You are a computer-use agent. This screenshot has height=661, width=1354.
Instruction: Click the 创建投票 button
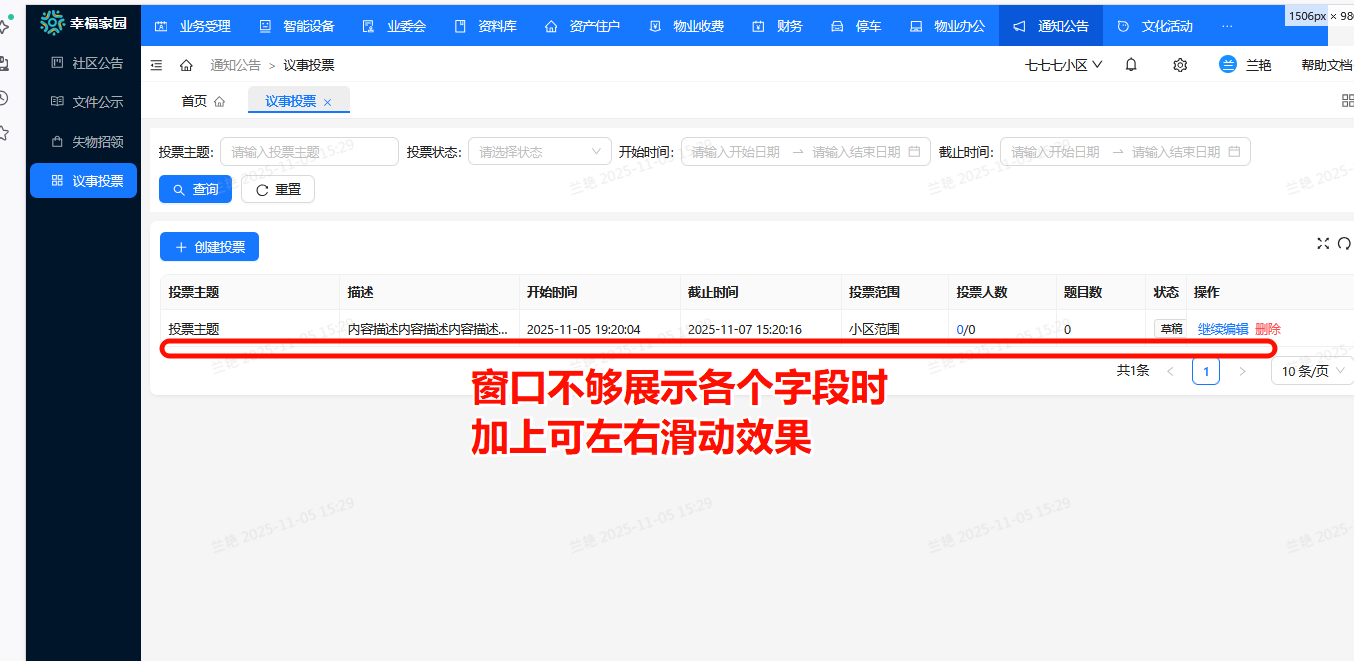(209, 246)
